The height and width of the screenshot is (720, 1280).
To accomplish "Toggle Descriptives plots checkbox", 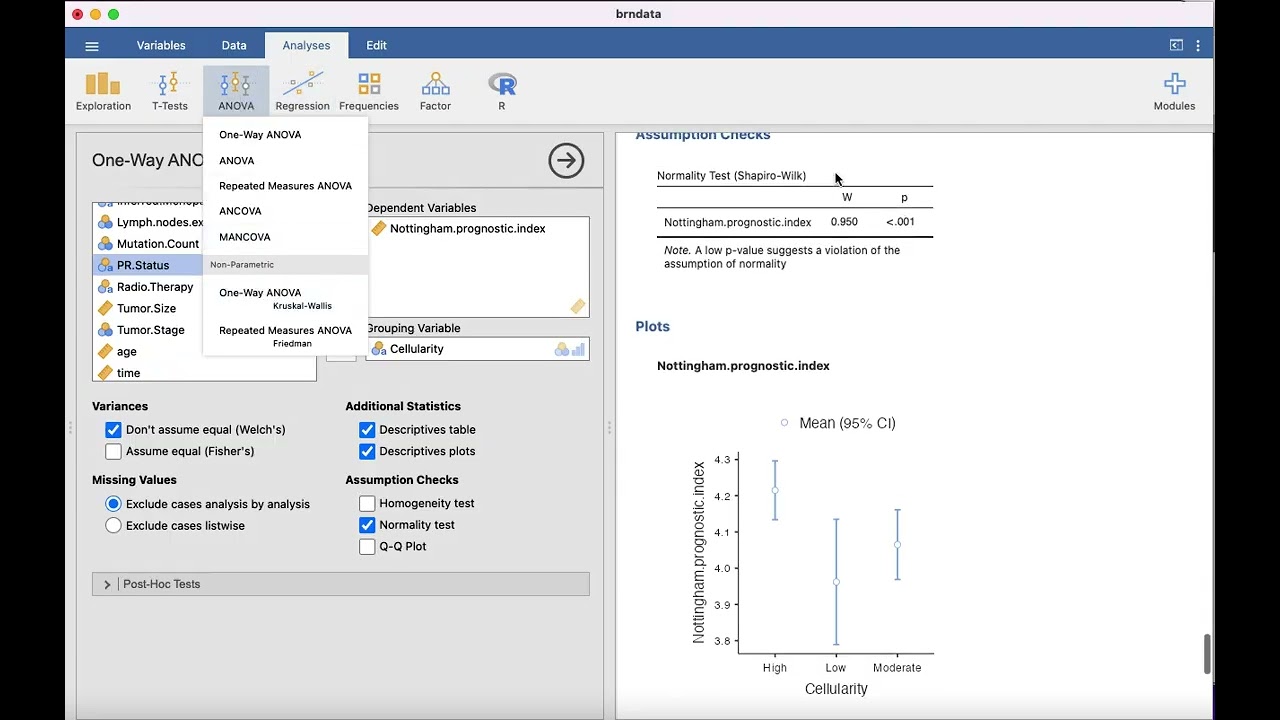I will click(367, 451).
